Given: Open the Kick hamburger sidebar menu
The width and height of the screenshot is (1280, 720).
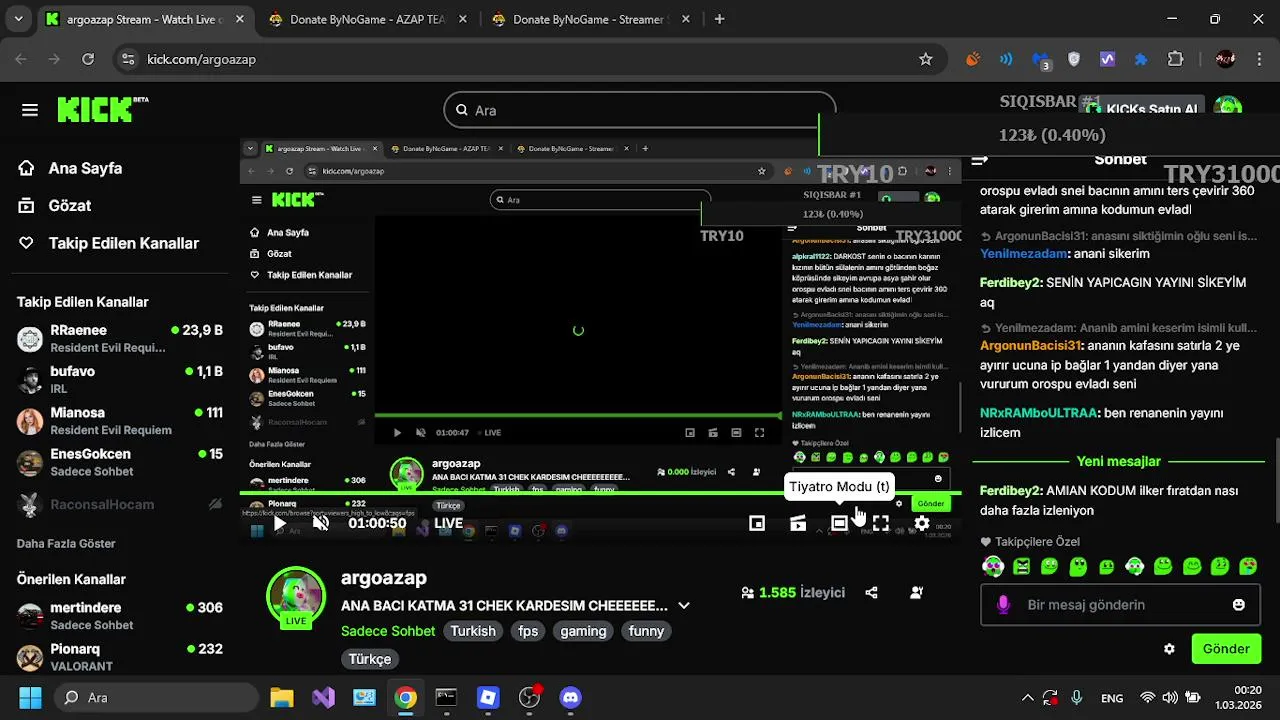Looking at the screenshot, I should point(30,110).
